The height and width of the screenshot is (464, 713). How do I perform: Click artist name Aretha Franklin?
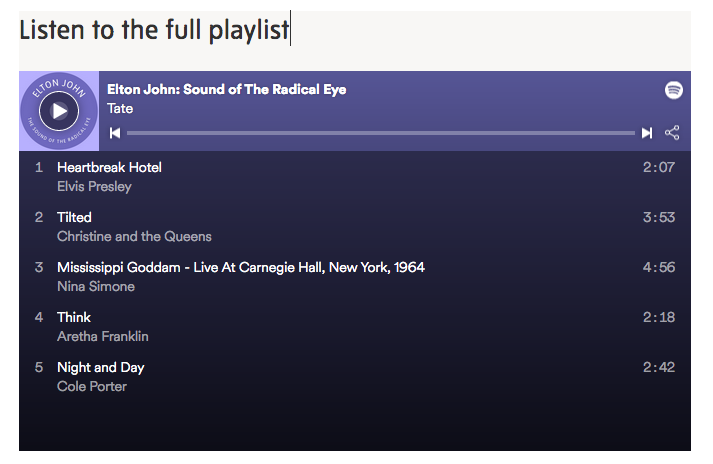(x=102, y=336)
